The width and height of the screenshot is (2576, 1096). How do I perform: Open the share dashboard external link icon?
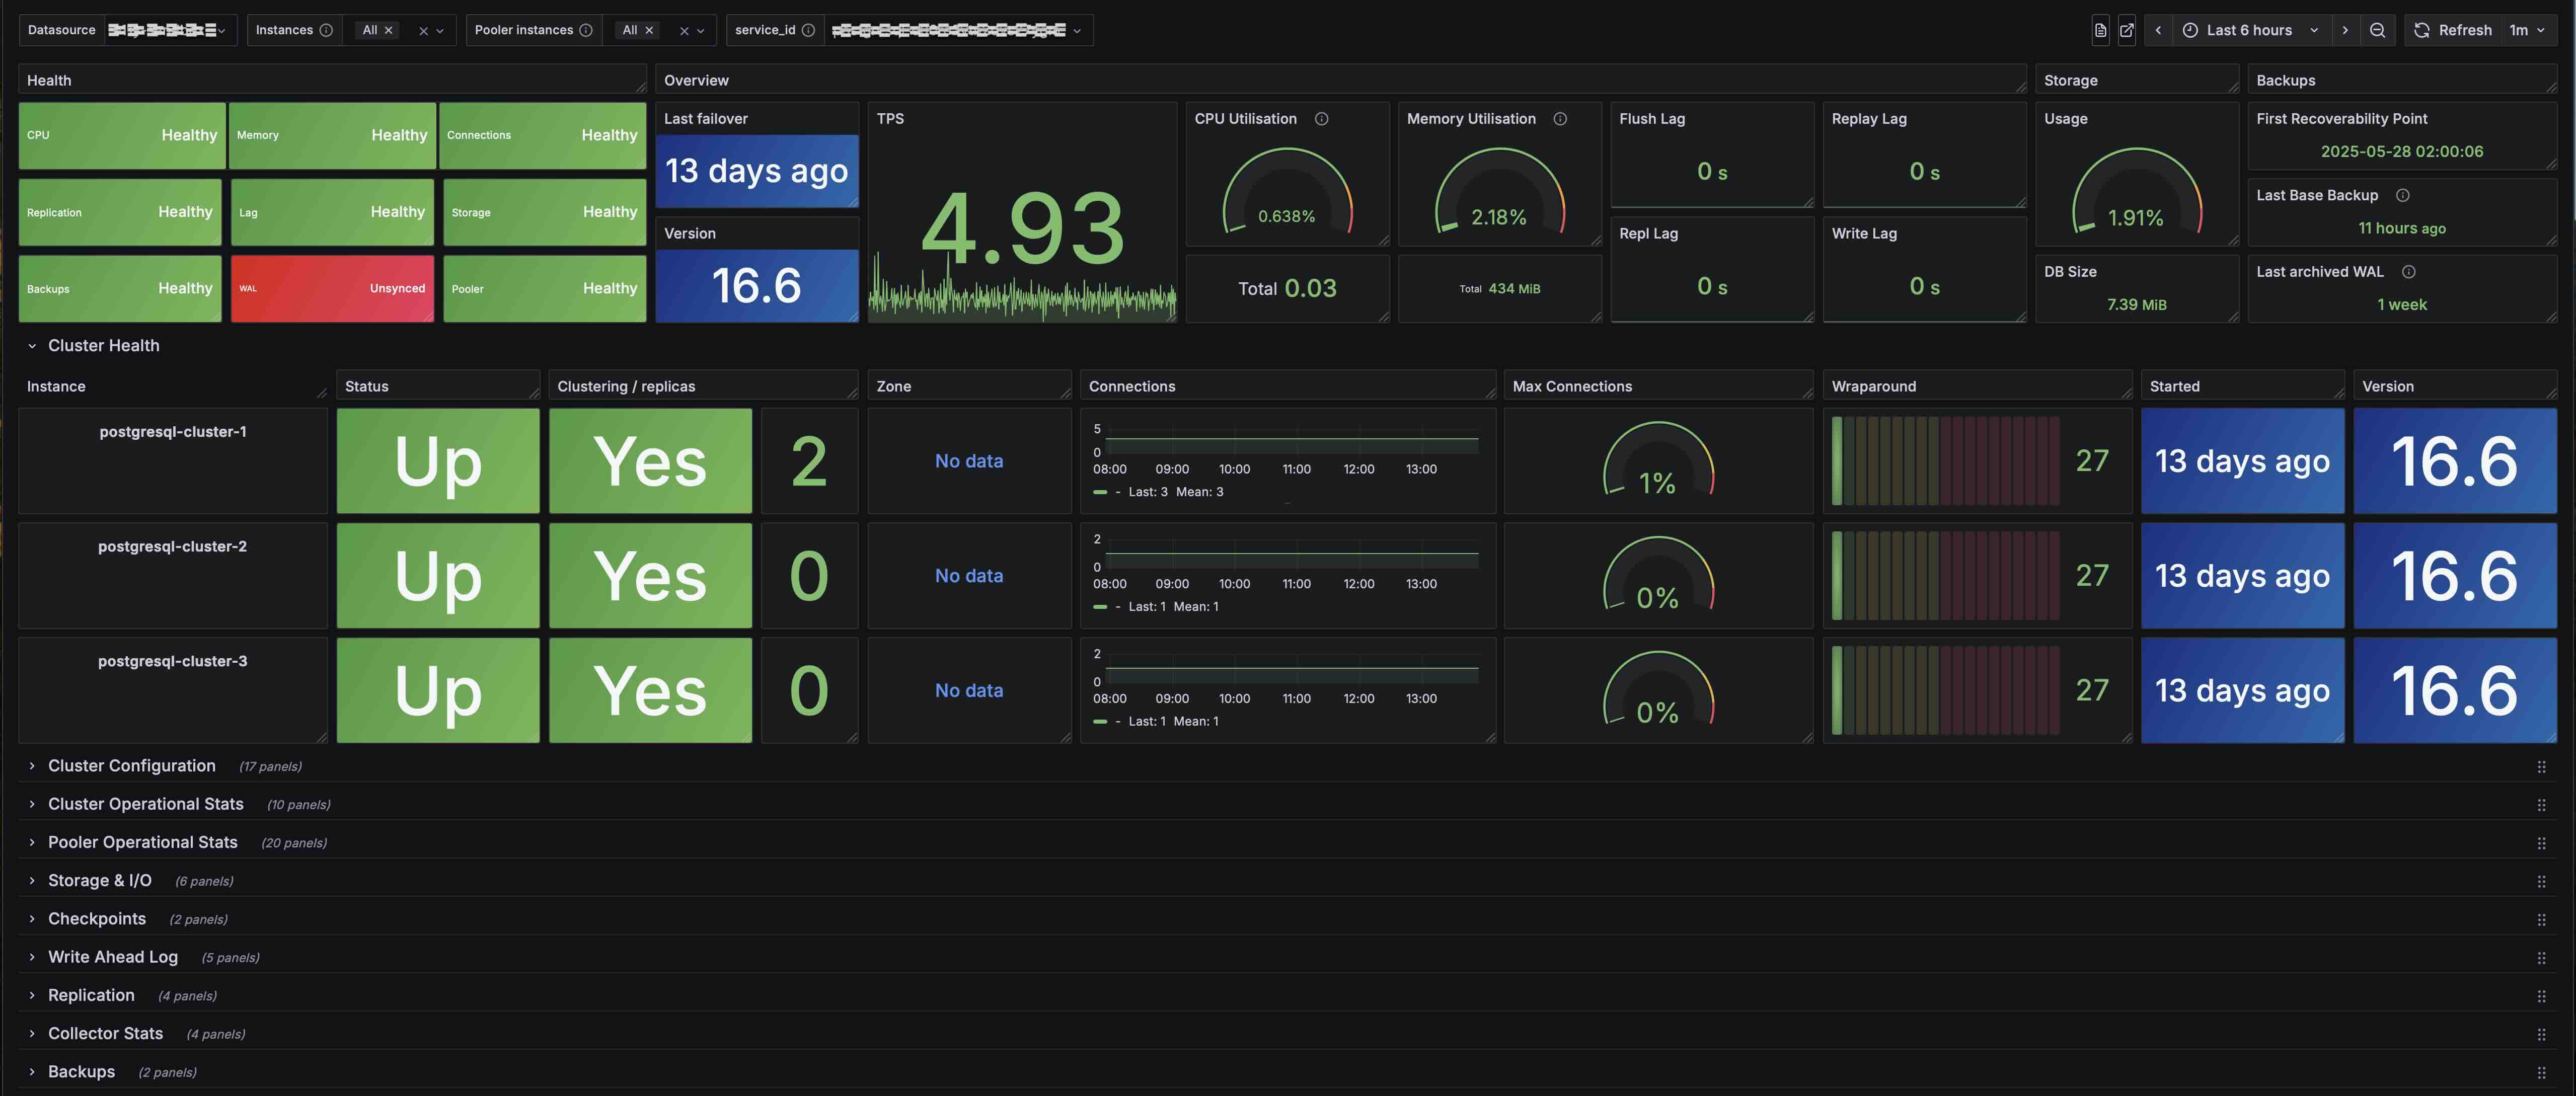click(2127, 30)
